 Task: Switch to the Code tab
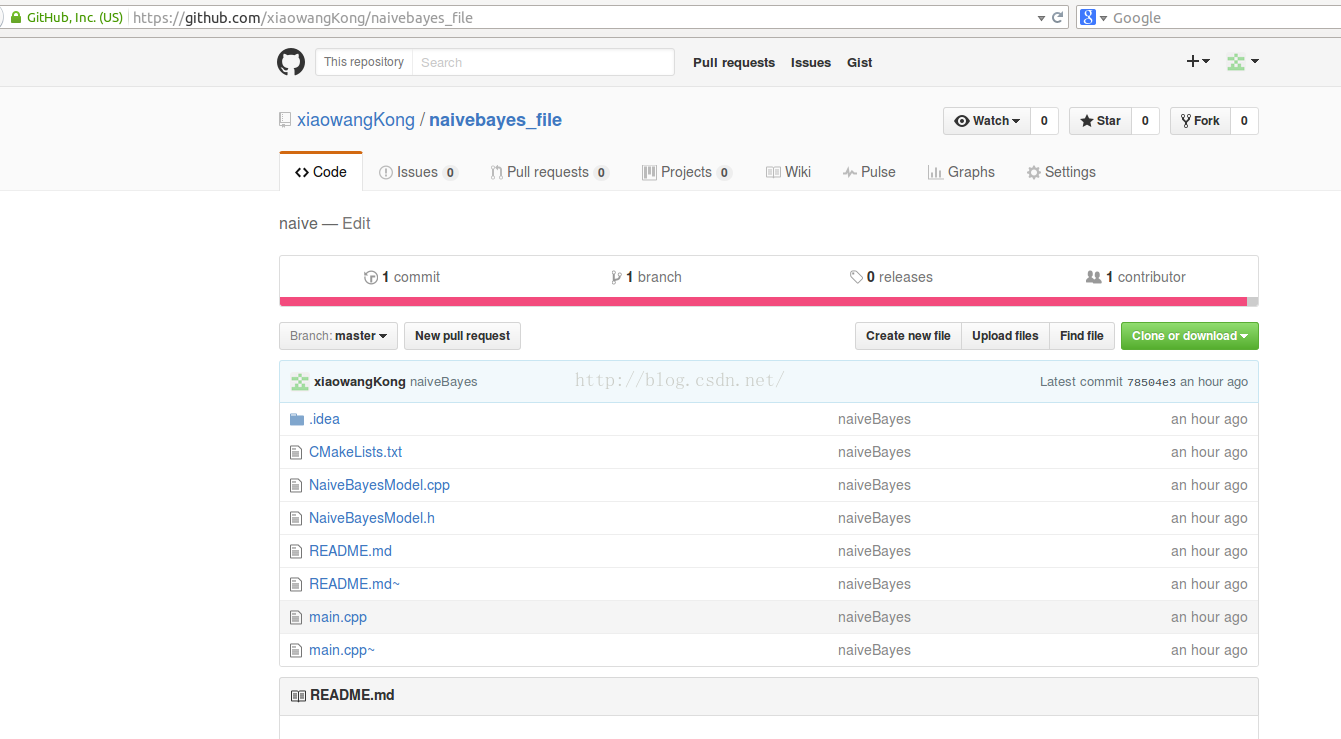(x=321, y=172)
